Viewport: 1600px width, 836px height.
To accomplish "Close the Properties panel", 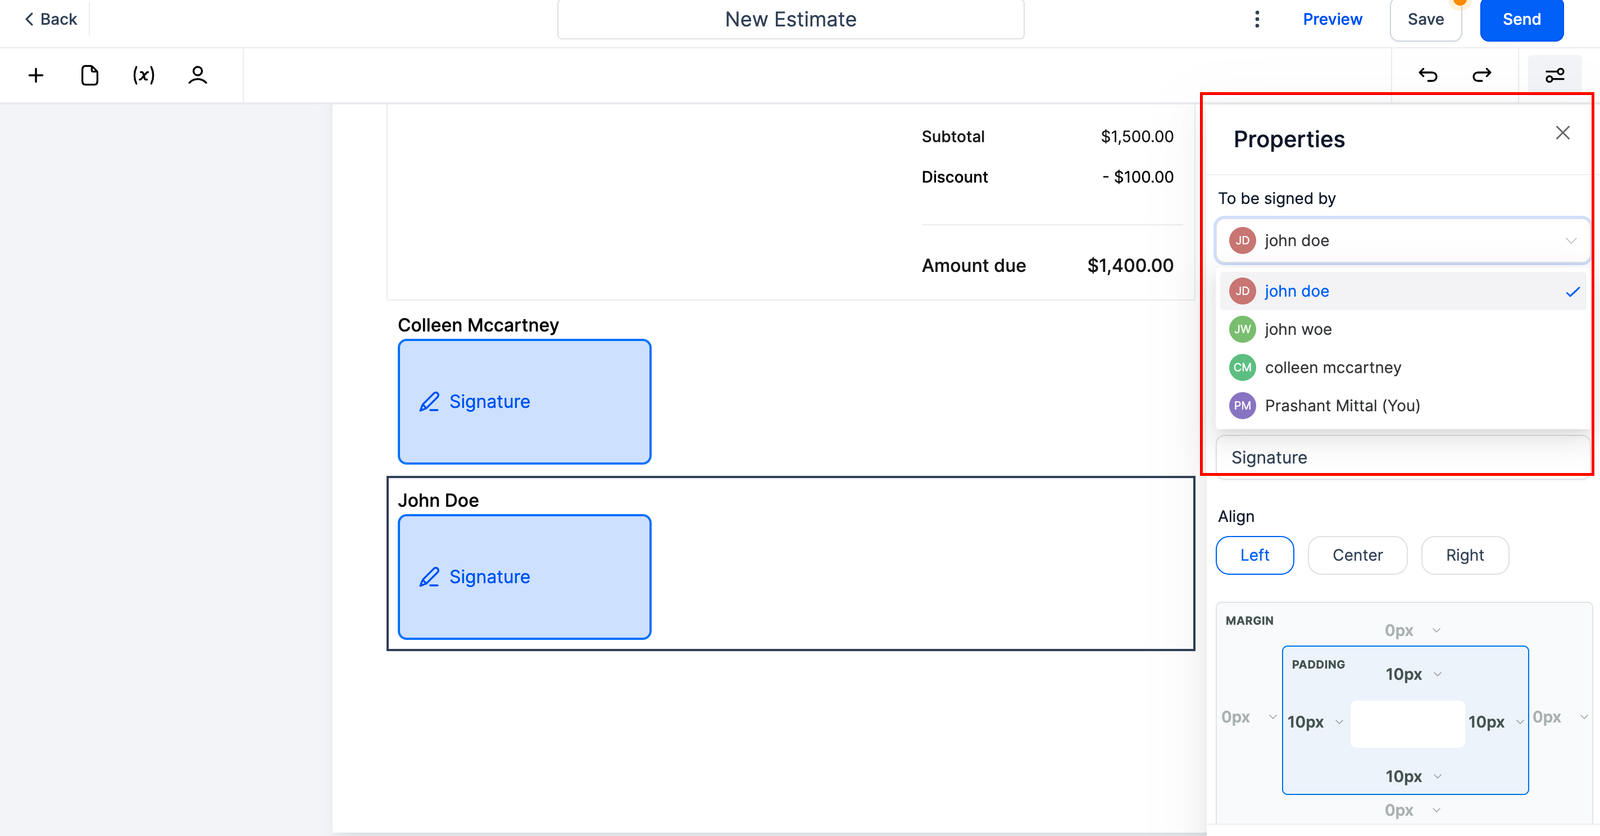I will coord(1562,133).
